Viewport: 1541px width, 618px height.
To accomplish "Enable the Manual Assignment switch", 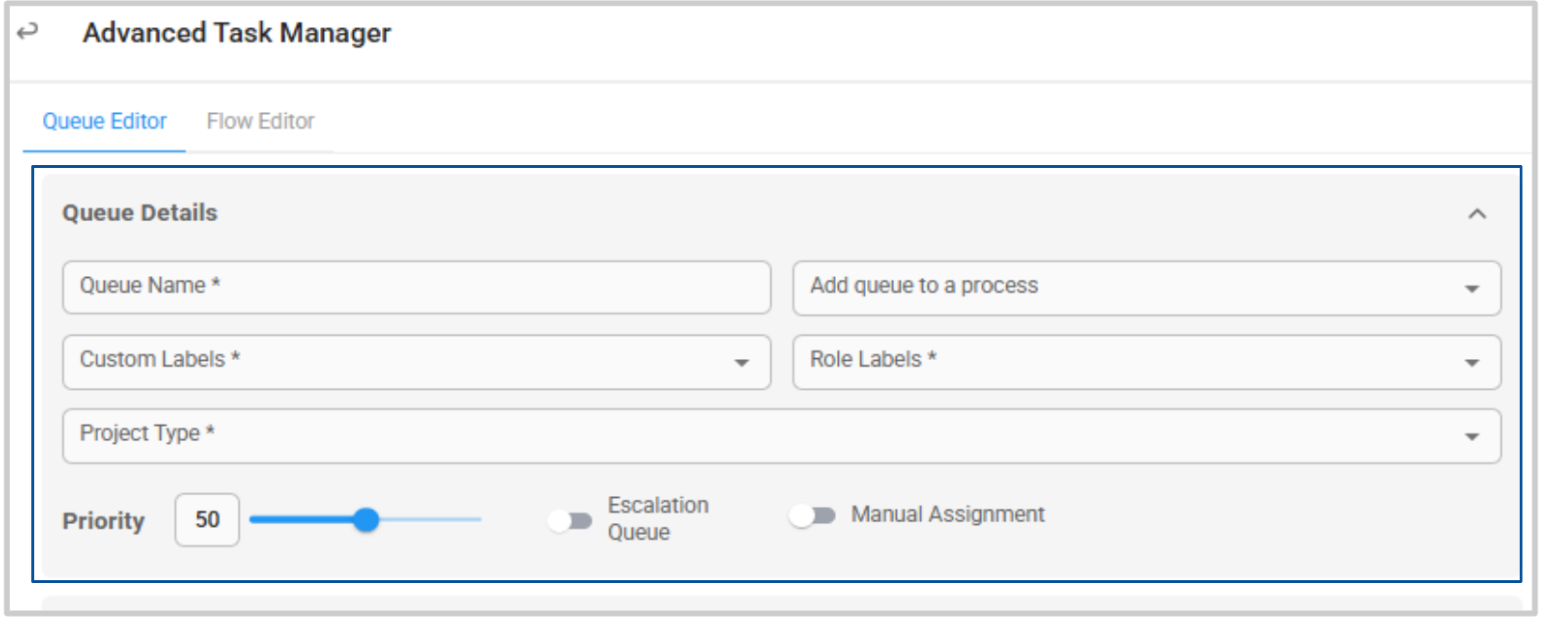I will [x=812, y=516].
